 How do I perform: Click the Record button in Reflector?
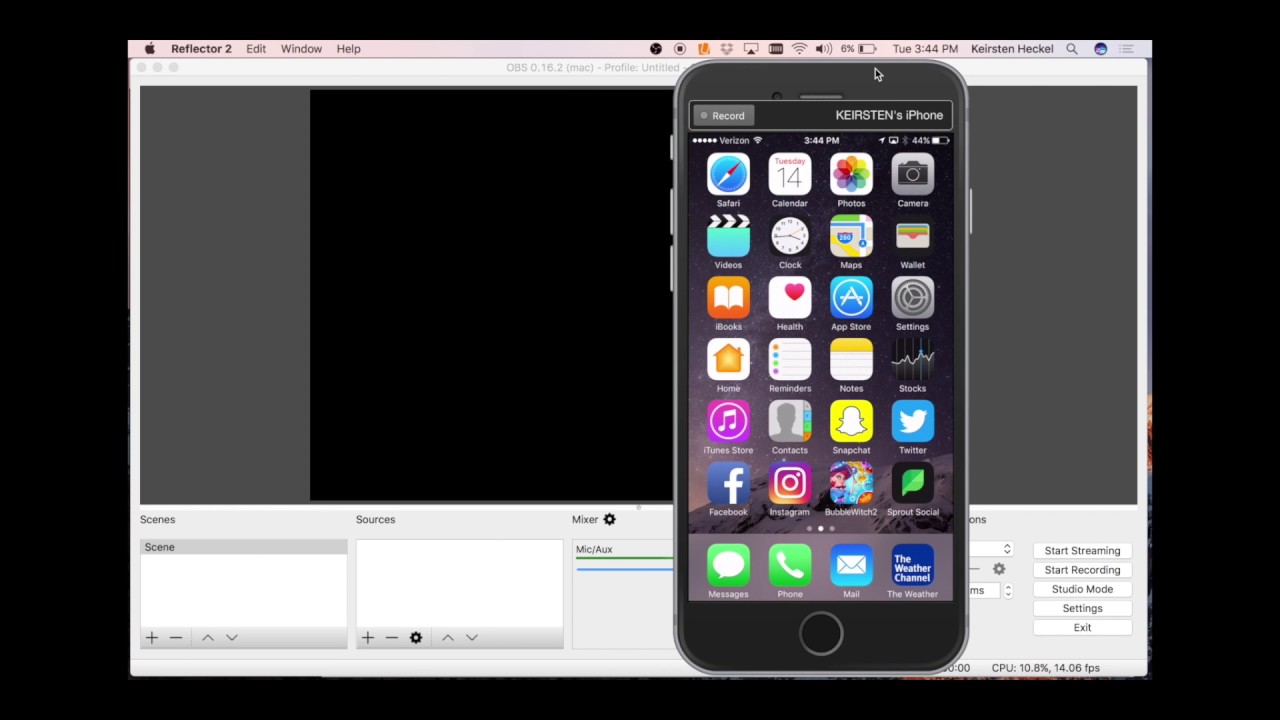pos(724,116)
